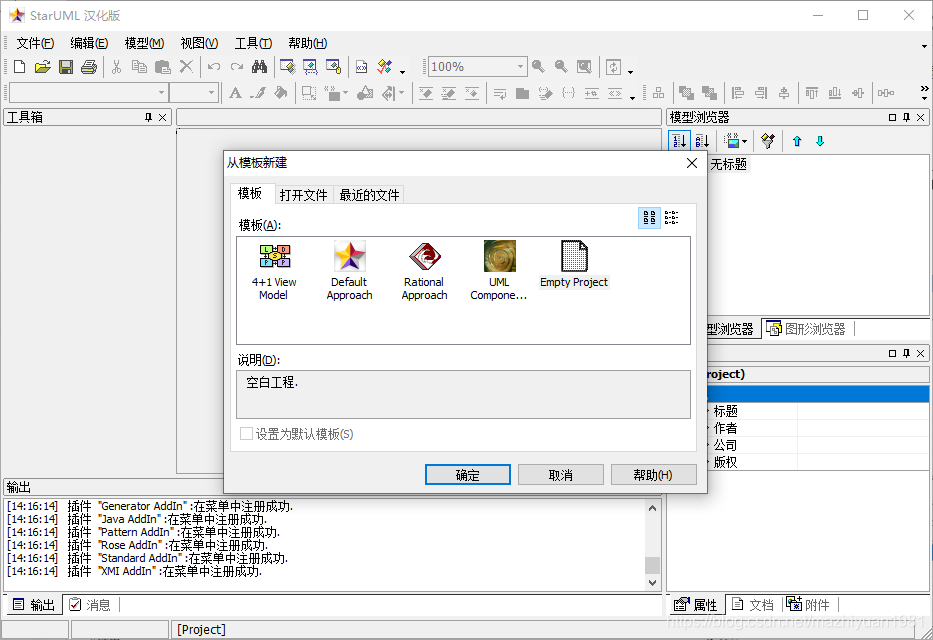Select the Empty Project template
933x640 pixels.
(574, 265)
